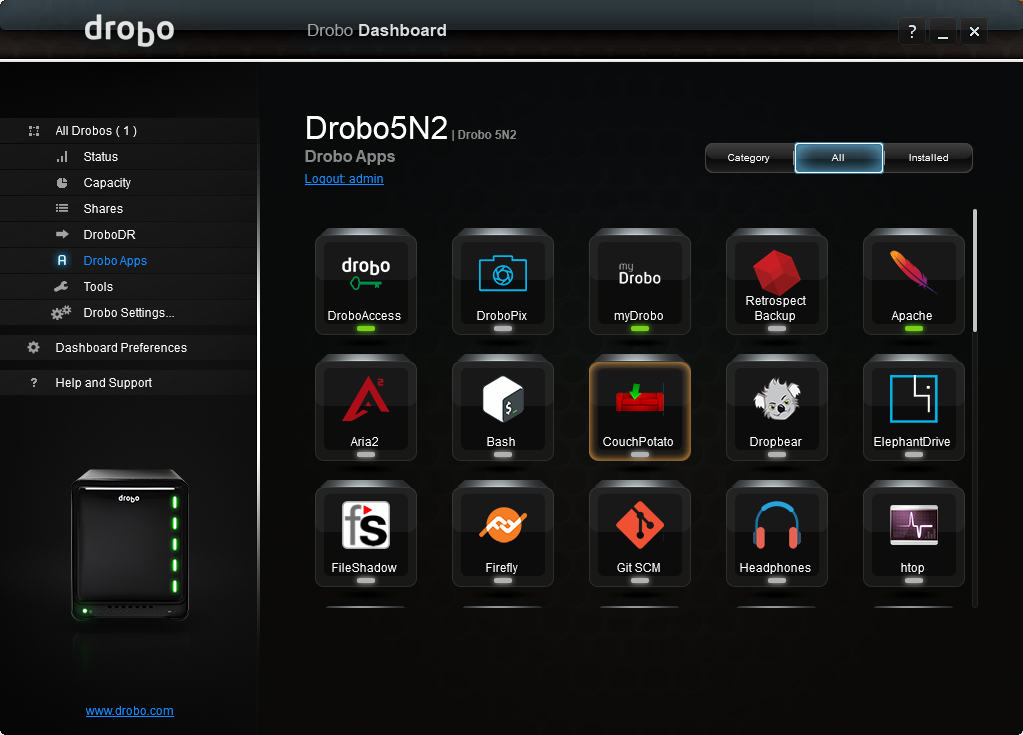Select the Git SCM app
The width and height of the screenshot is (1023, 735).
point(639,533)
